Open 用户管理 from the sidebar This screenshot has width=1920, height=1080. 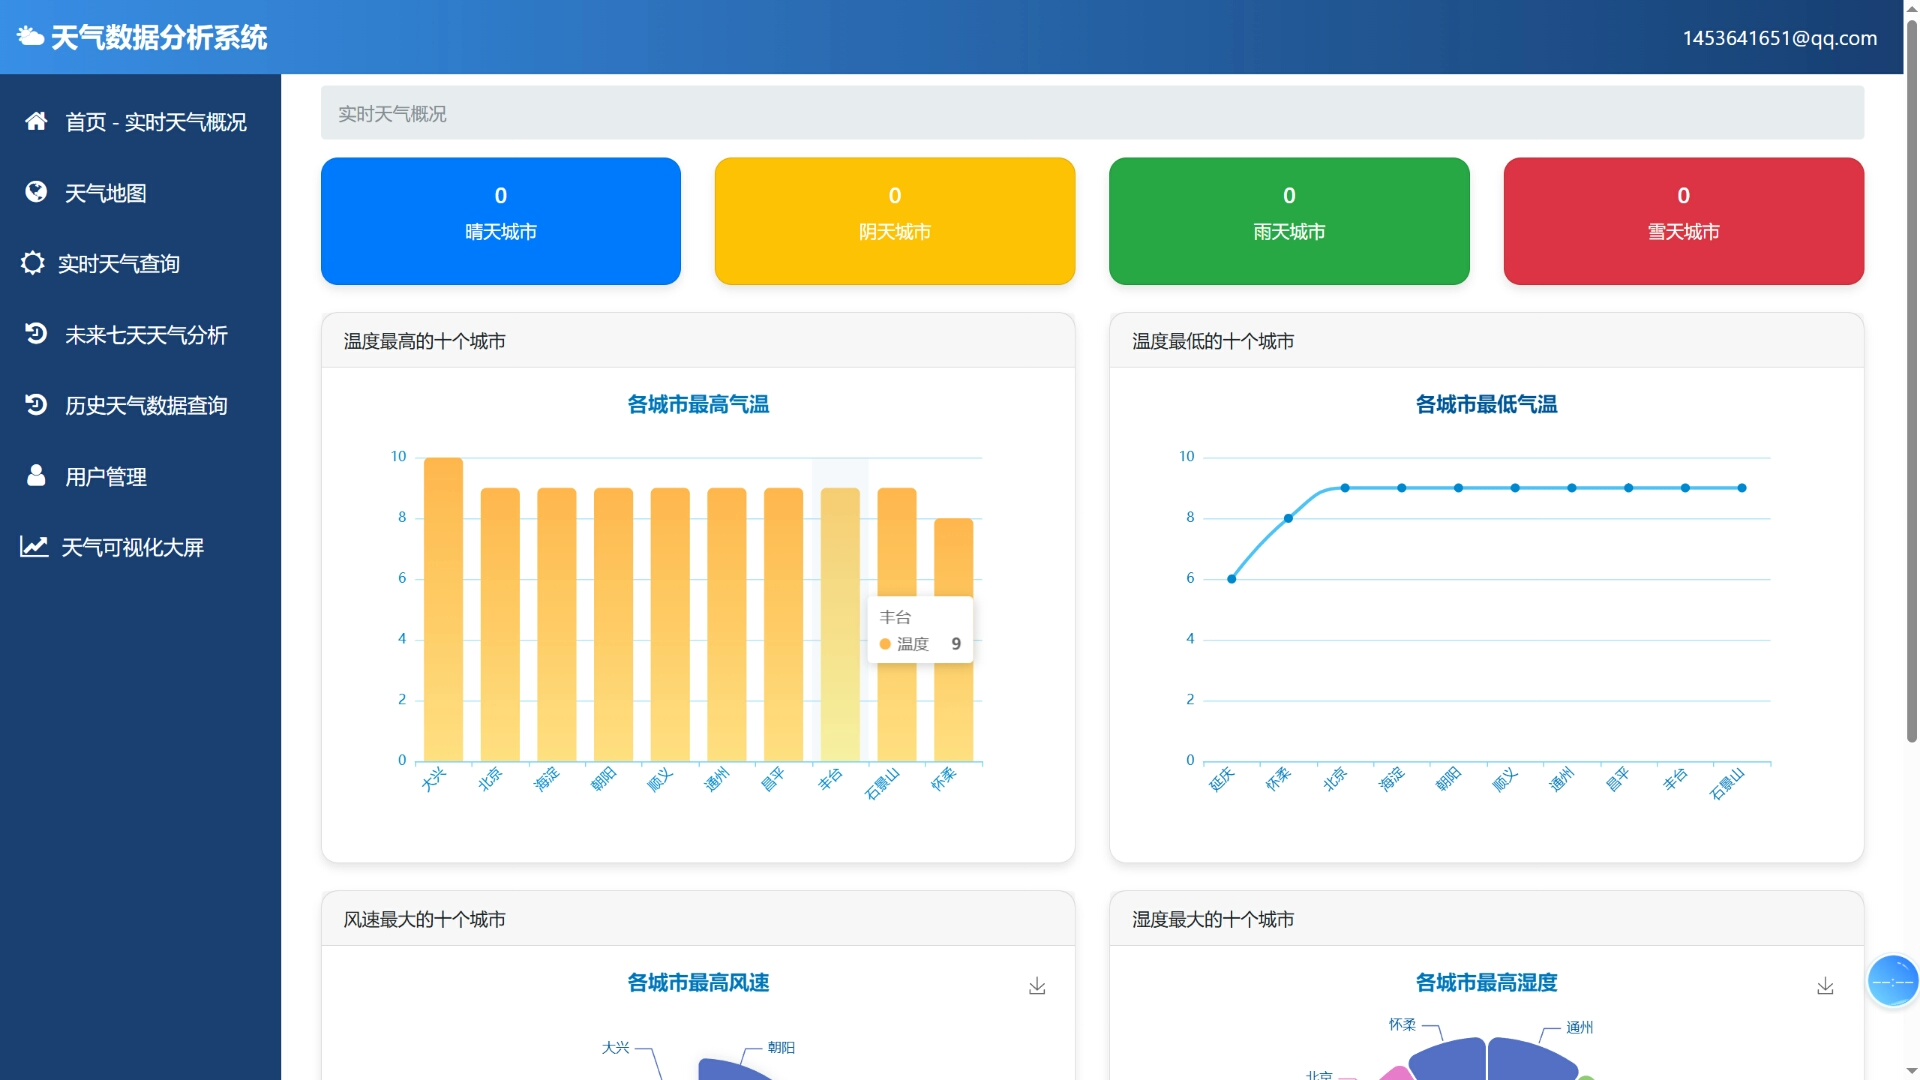106,477
